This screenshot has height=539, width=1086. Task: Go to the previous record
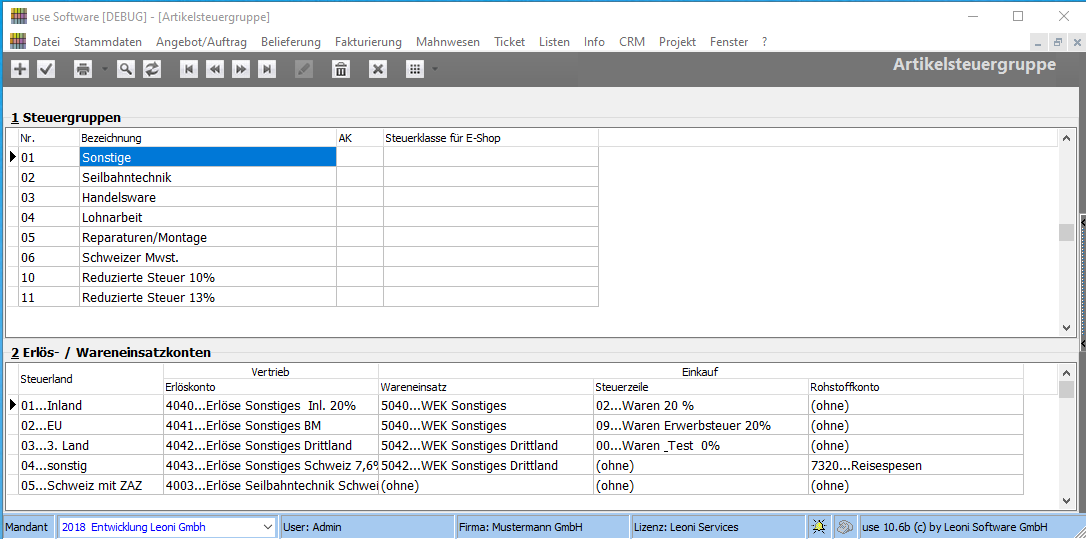[215, 69]
